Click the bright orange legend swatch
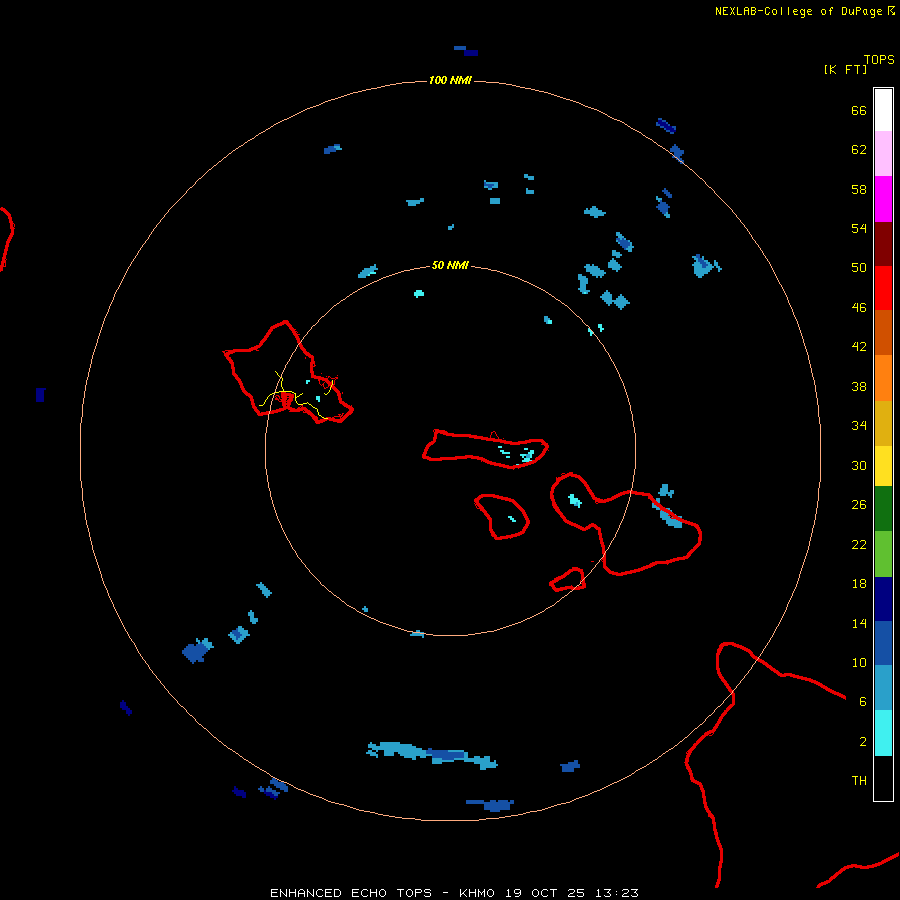This screenshot has width=900, height=900. coord(883,378)
